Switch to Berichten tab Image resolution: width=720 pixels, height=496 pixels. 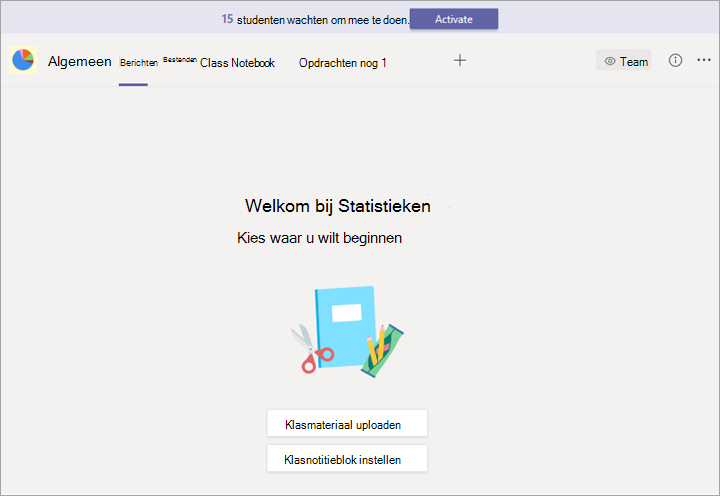[x=139, y=62]
